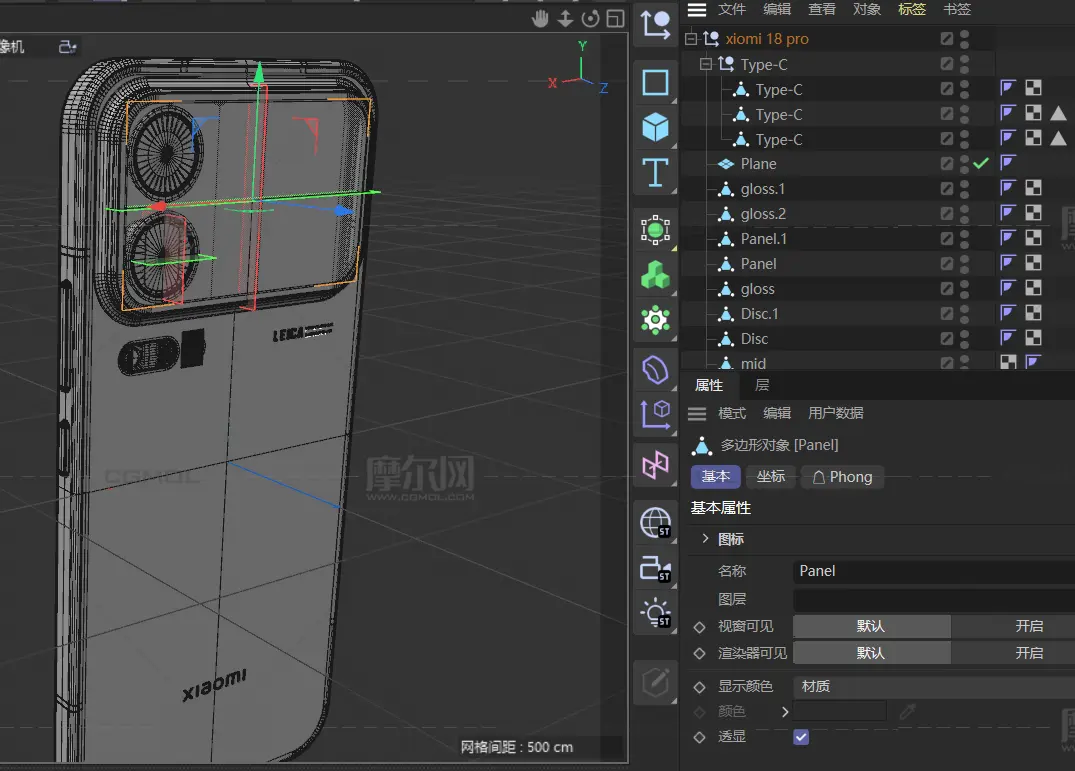
Task: Click the greyed pencil doodle icon
Action: click(x=655, y=683)
